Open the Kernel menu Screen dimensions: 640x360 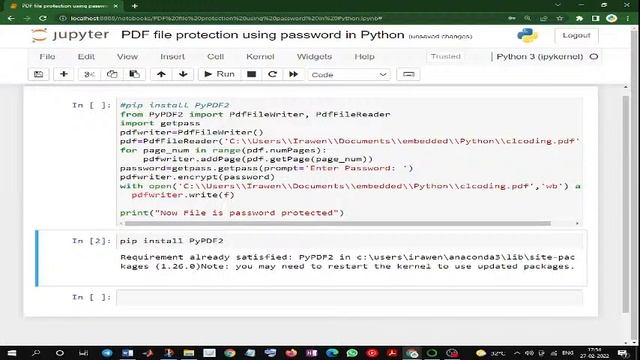260,57
